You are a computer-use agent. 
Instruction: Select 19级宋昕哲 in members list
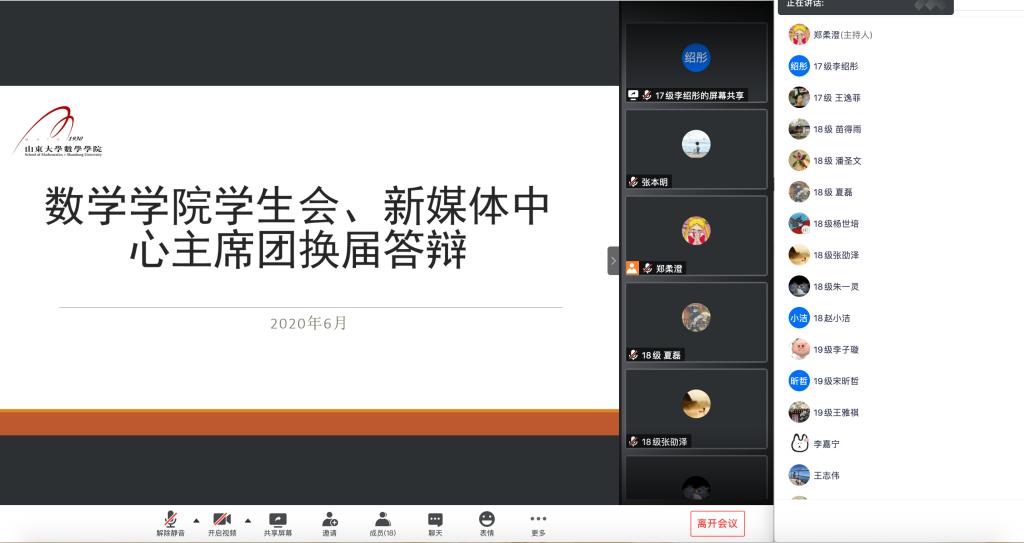click(x=835, y=381)
